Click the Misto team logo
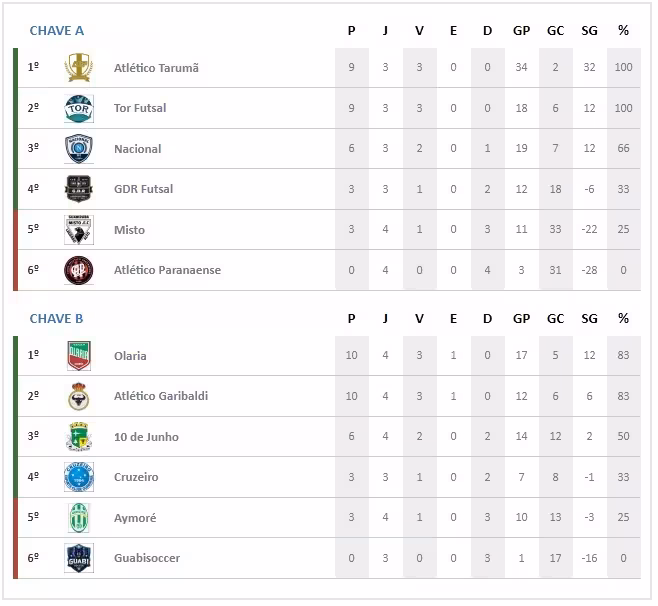658x606 pixels. coord(78,230)
